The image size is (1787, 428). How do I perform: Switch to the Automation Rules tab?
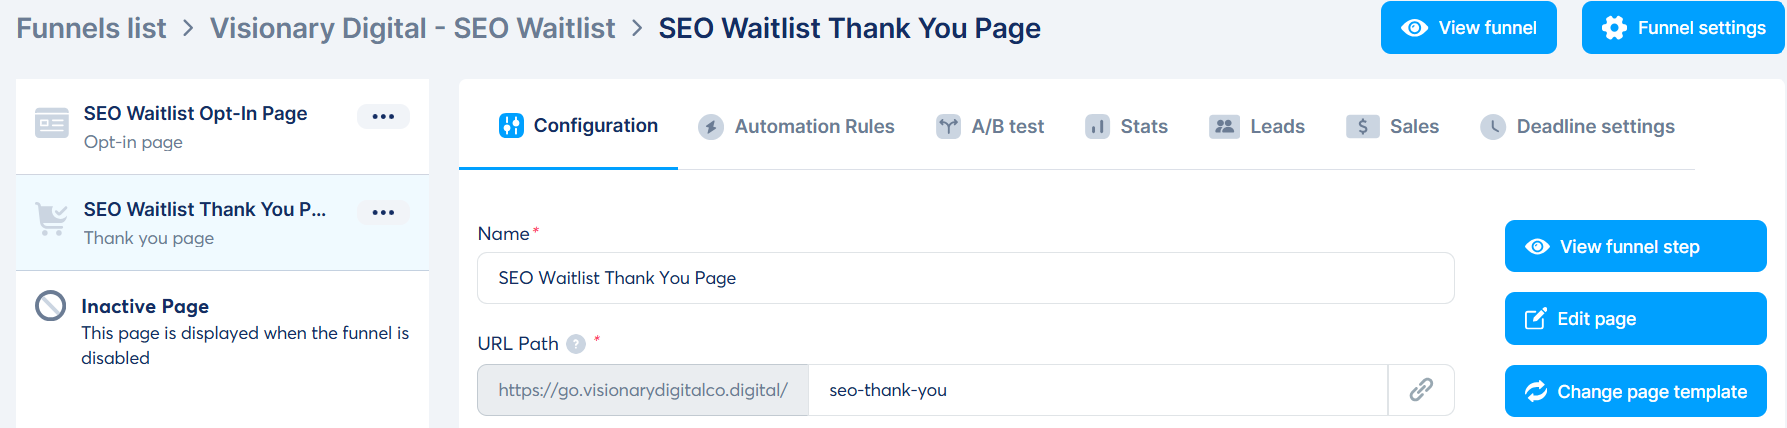point(796,127)
